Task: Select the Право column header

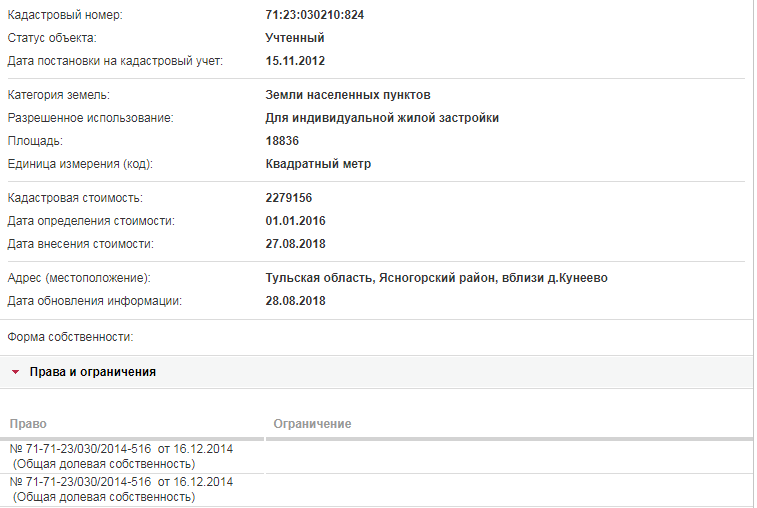Action: coord(28,423)
